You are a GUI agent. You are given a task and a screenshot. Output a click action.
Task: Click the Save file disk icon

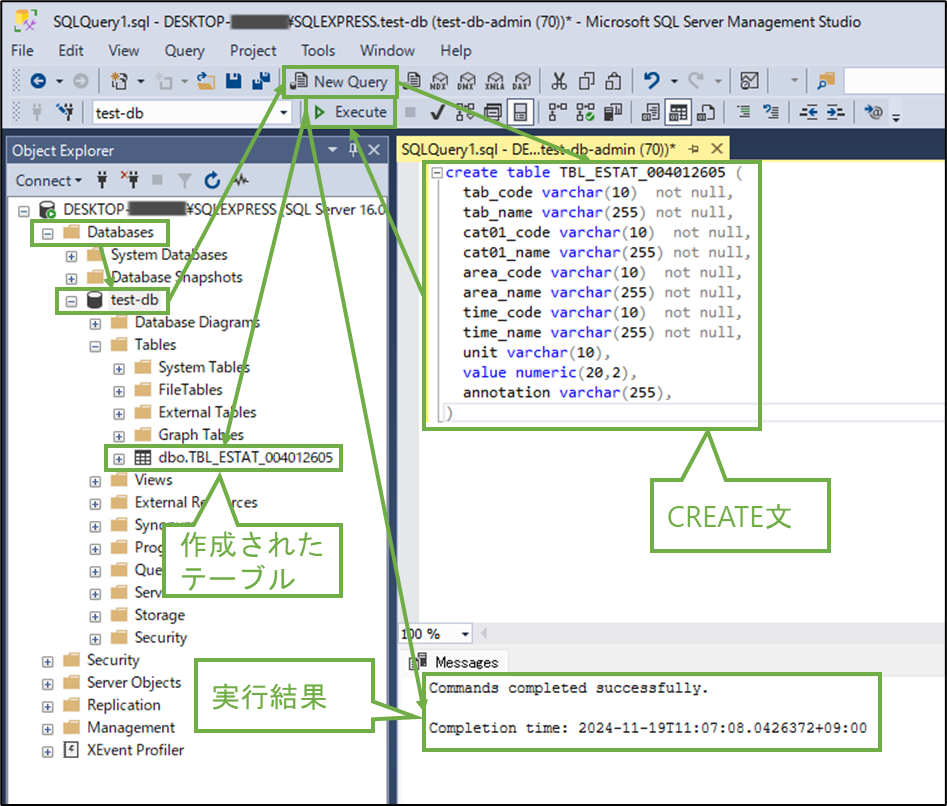click(x=234, y=81)
